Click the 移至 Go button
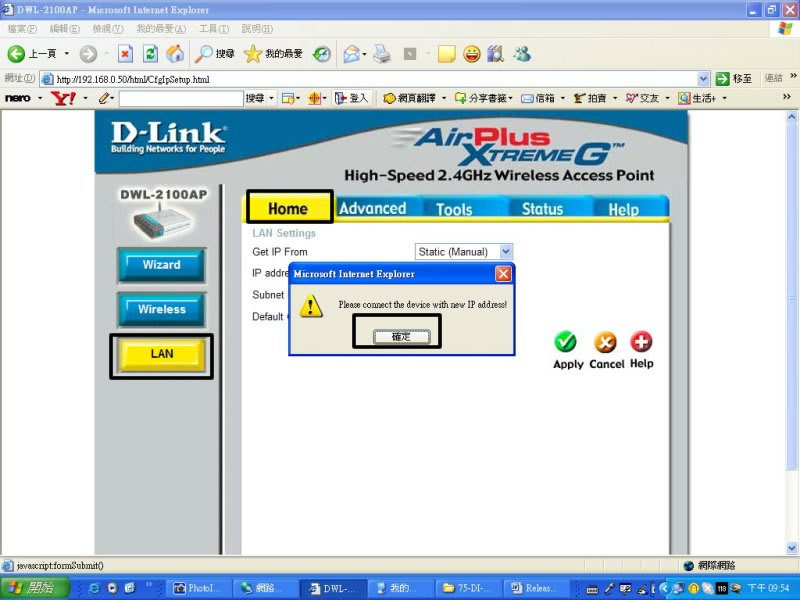 point(734,79)
